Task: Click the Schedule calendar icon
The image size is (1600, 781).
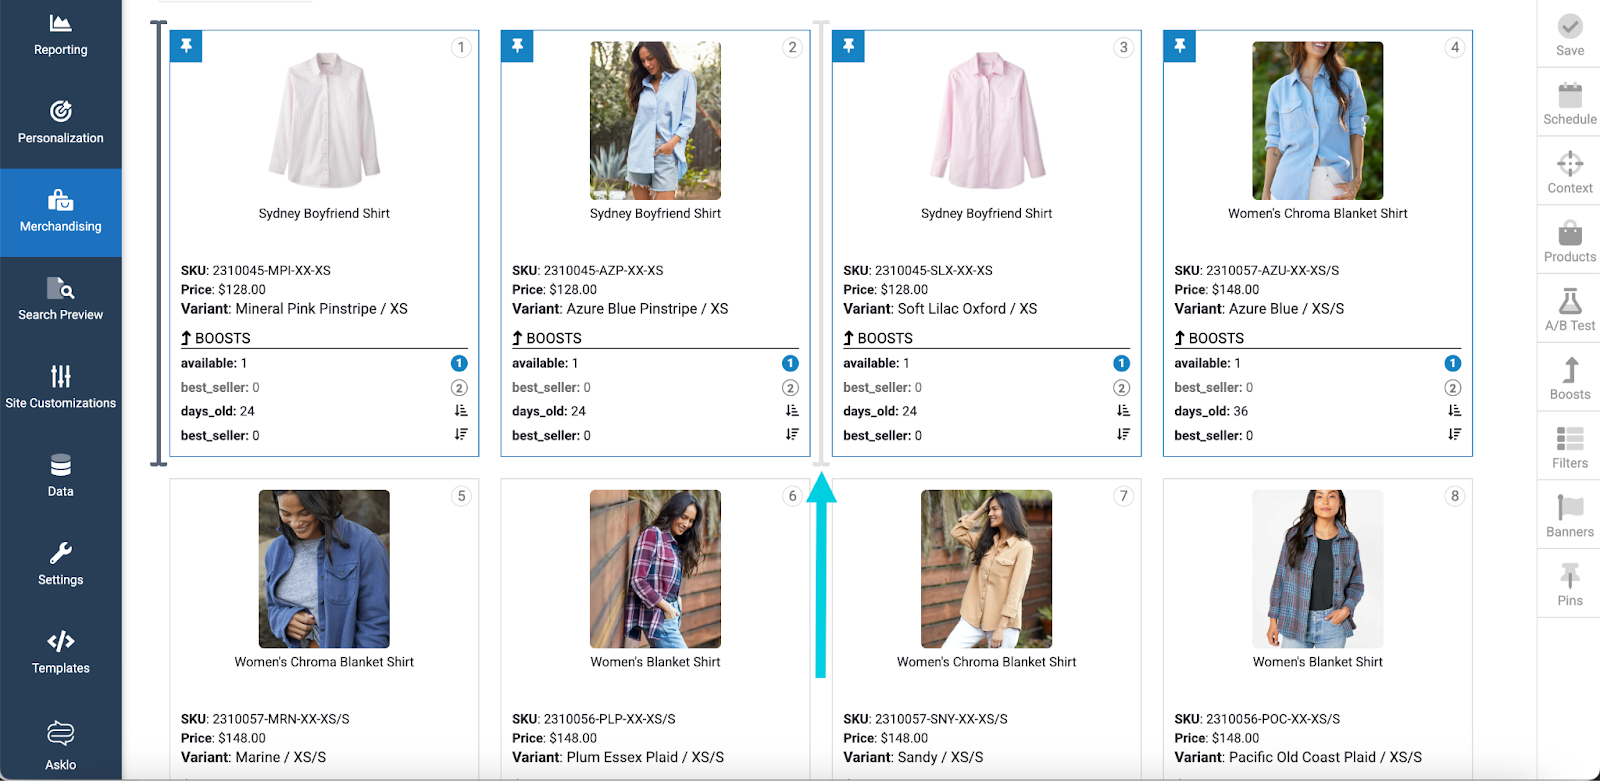Action: tap(1569, 96)
